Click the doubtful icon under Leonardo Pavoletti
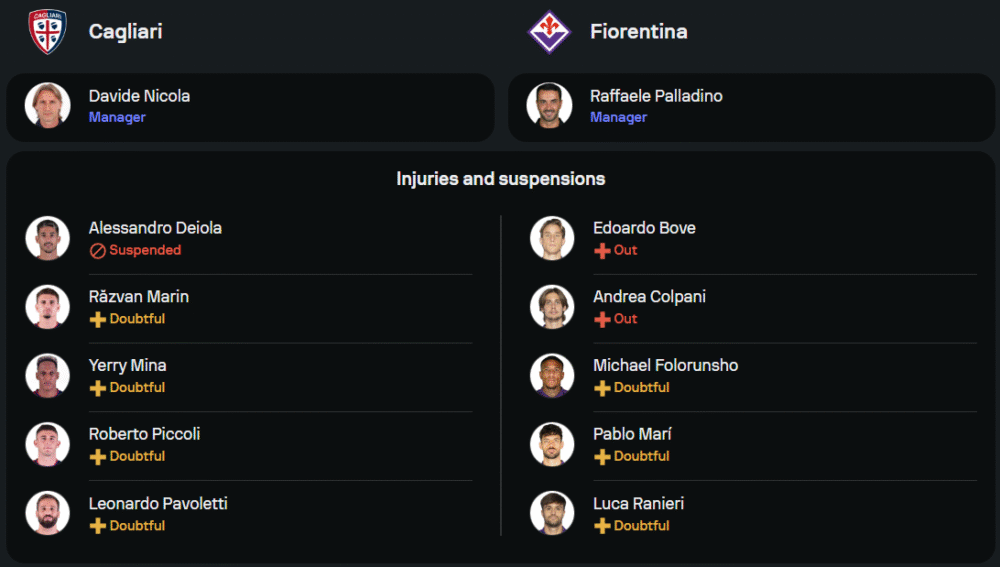Screen dimensions: 1000x567 (x=98, y=526)
